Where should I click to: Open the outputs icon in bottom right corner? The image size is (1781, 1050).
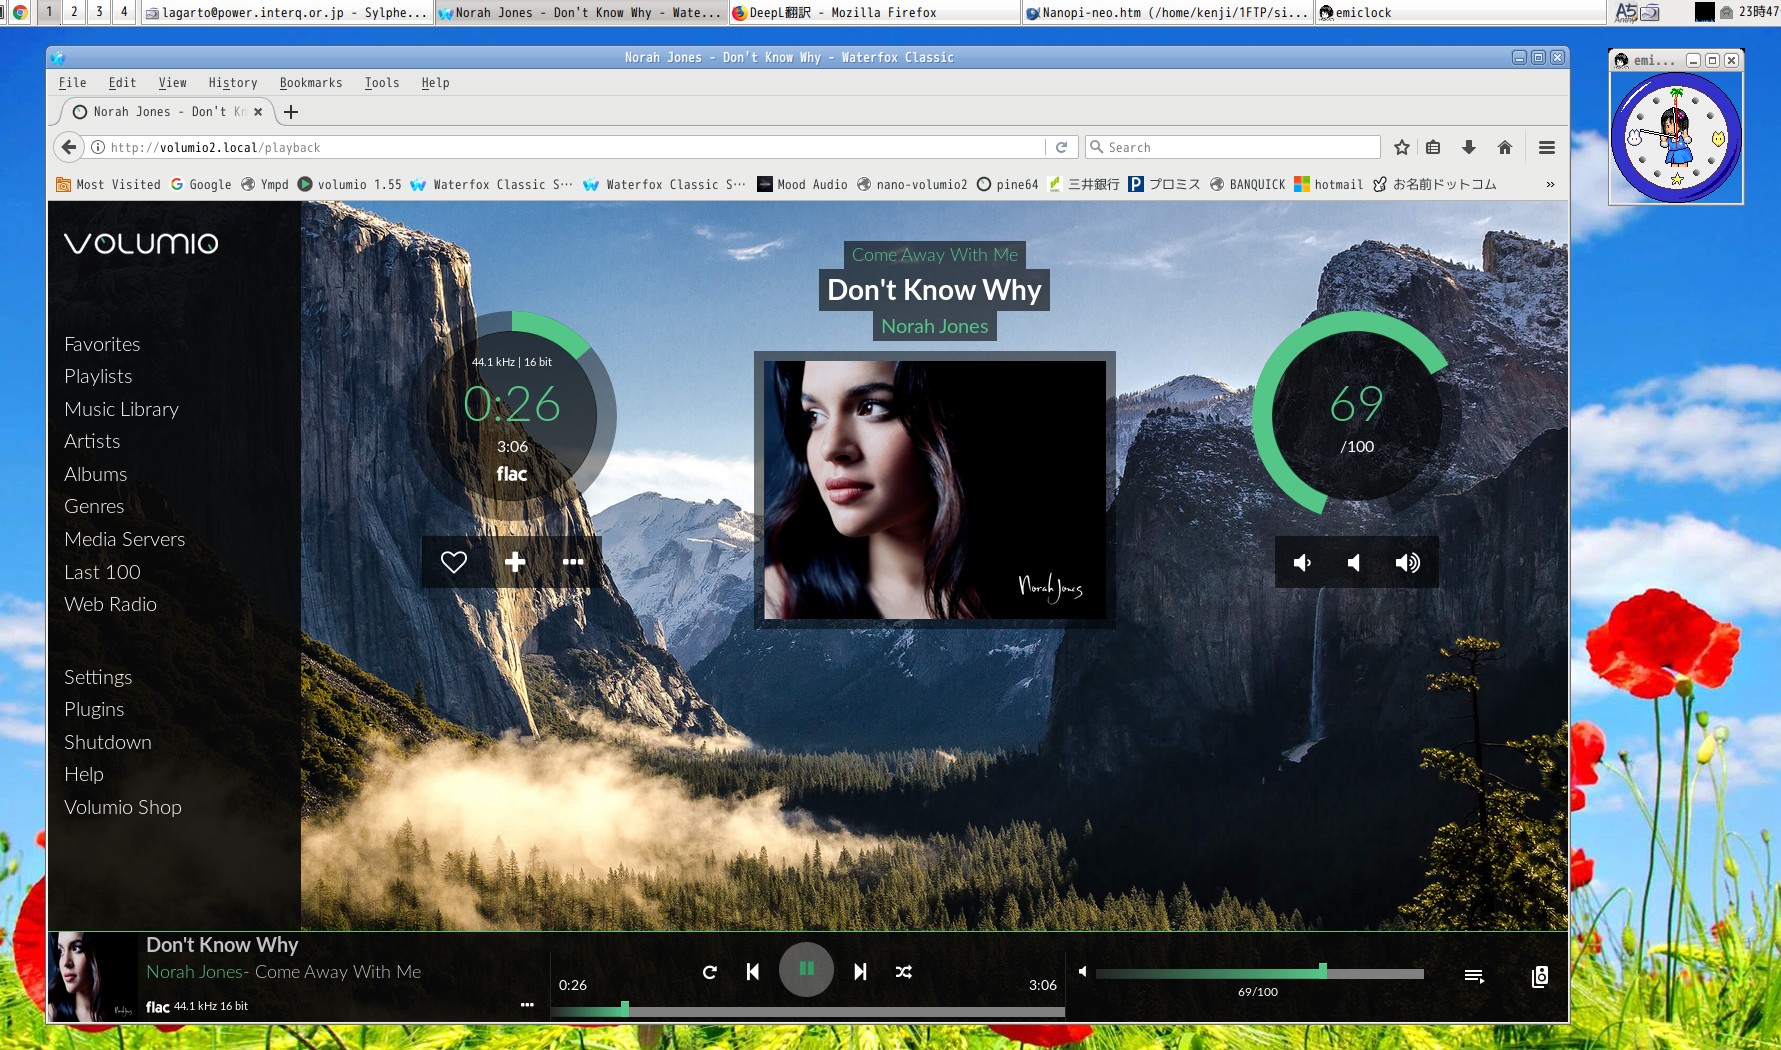(1540, 977)
